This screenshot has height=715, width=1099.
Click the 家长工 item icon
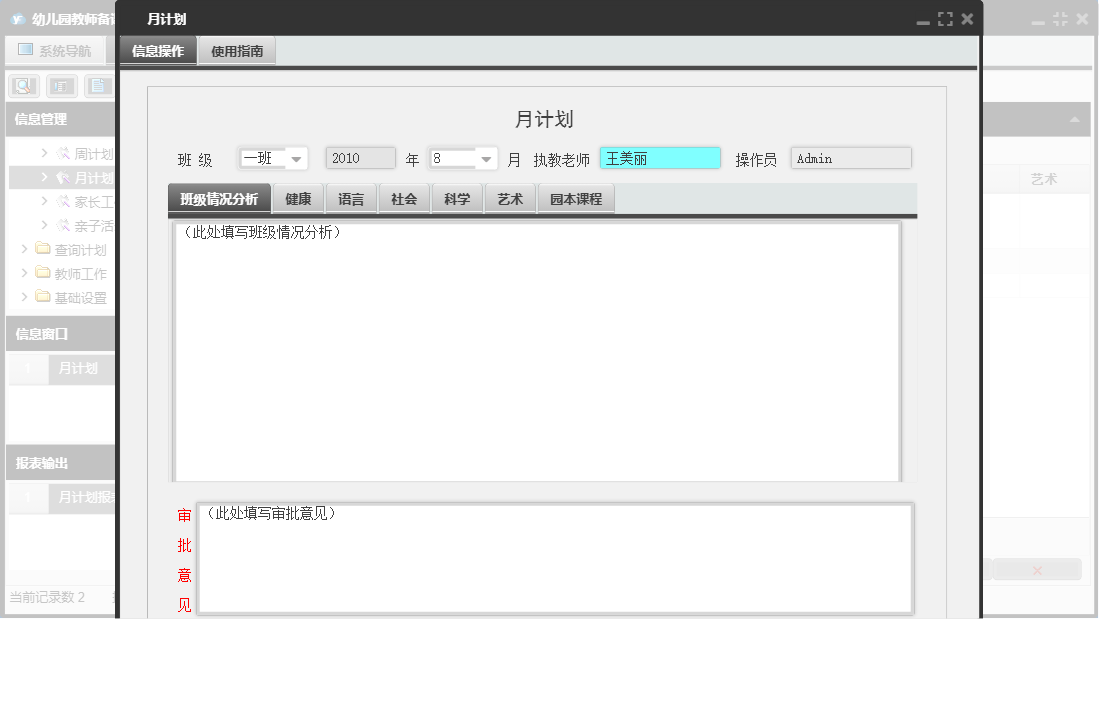[x=63, y=201]
